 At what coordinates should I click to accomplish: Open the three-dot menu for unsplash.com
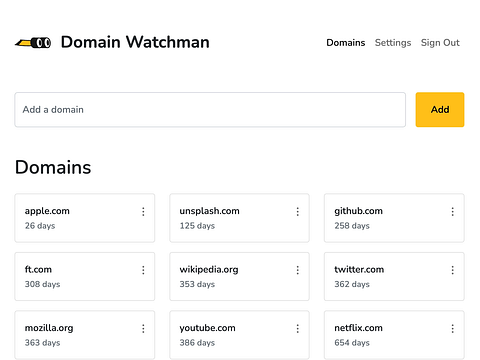pyautogui.click(x=298, y=212)
